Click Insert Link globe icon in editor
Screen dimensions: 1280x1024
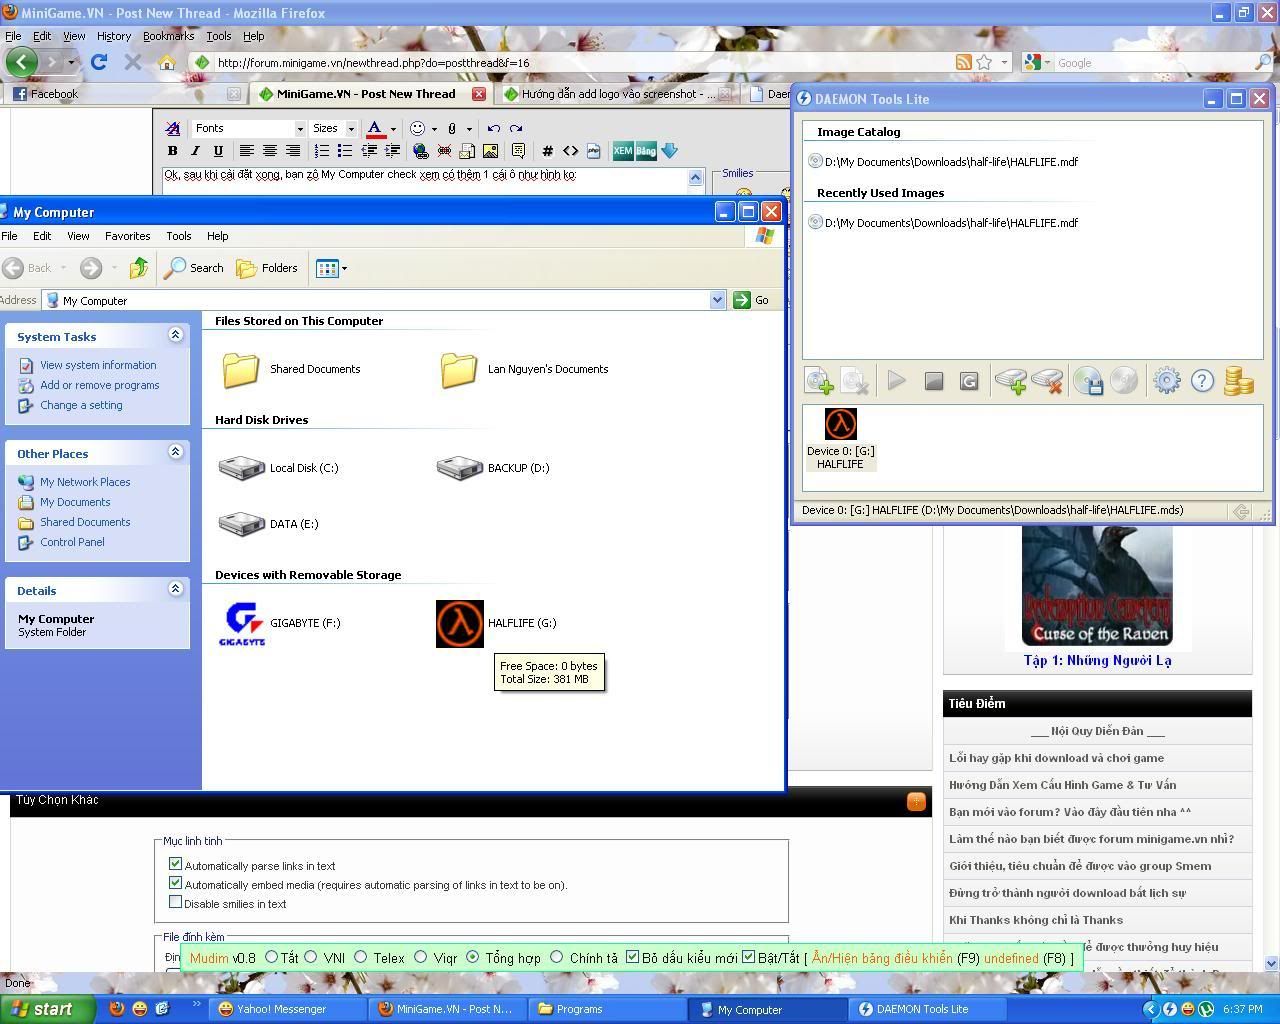point(420,151)
